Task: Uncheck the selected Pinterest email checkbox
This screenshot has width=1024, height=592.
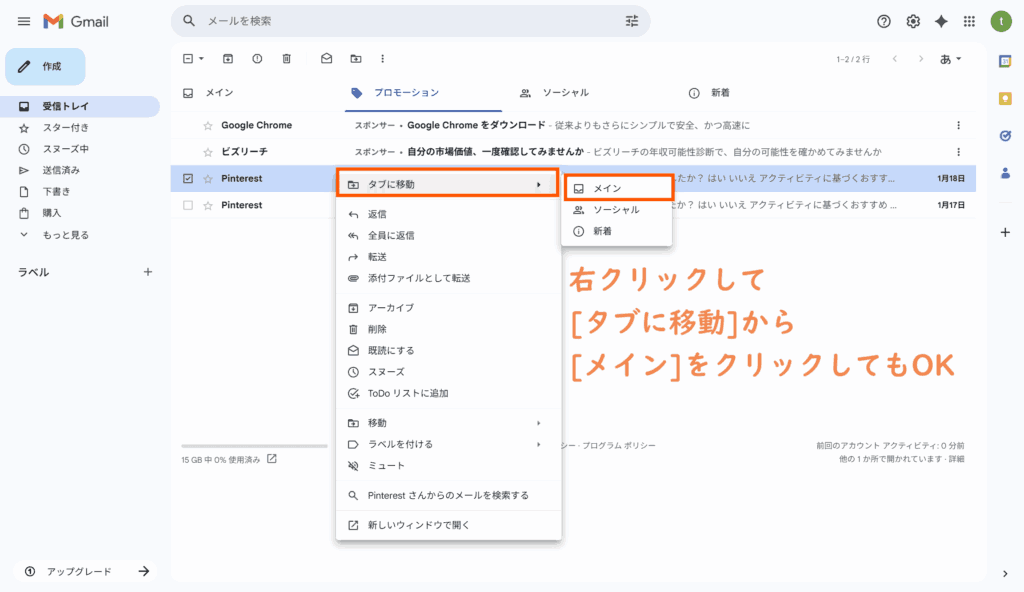Action: click(188, 178)
